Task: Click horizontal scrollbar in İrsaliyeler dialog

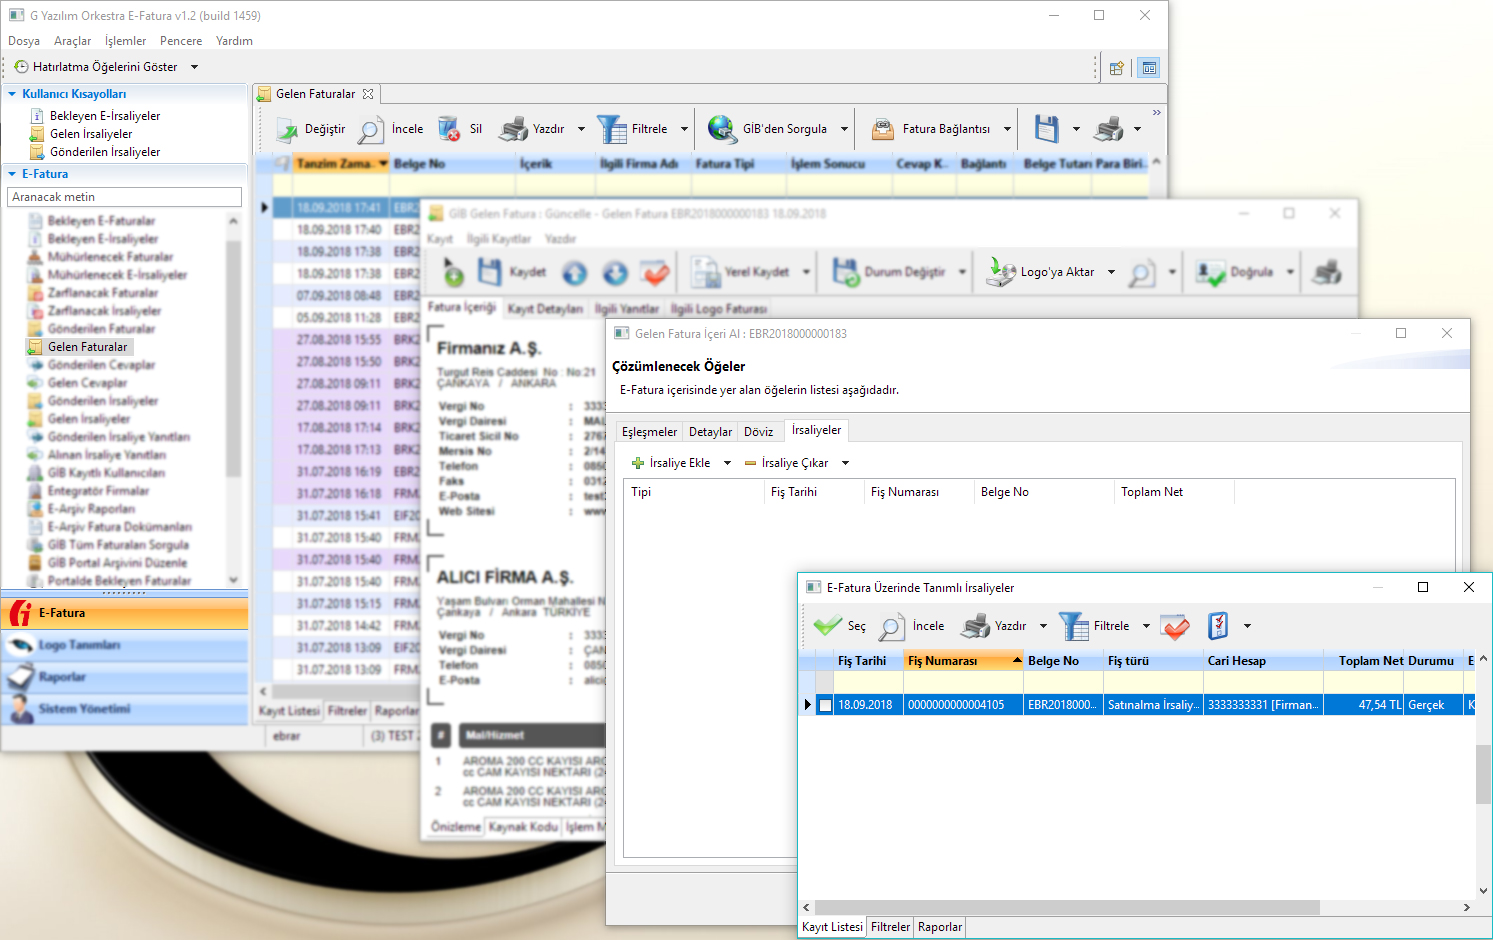Action: (x=1066, y=907)
